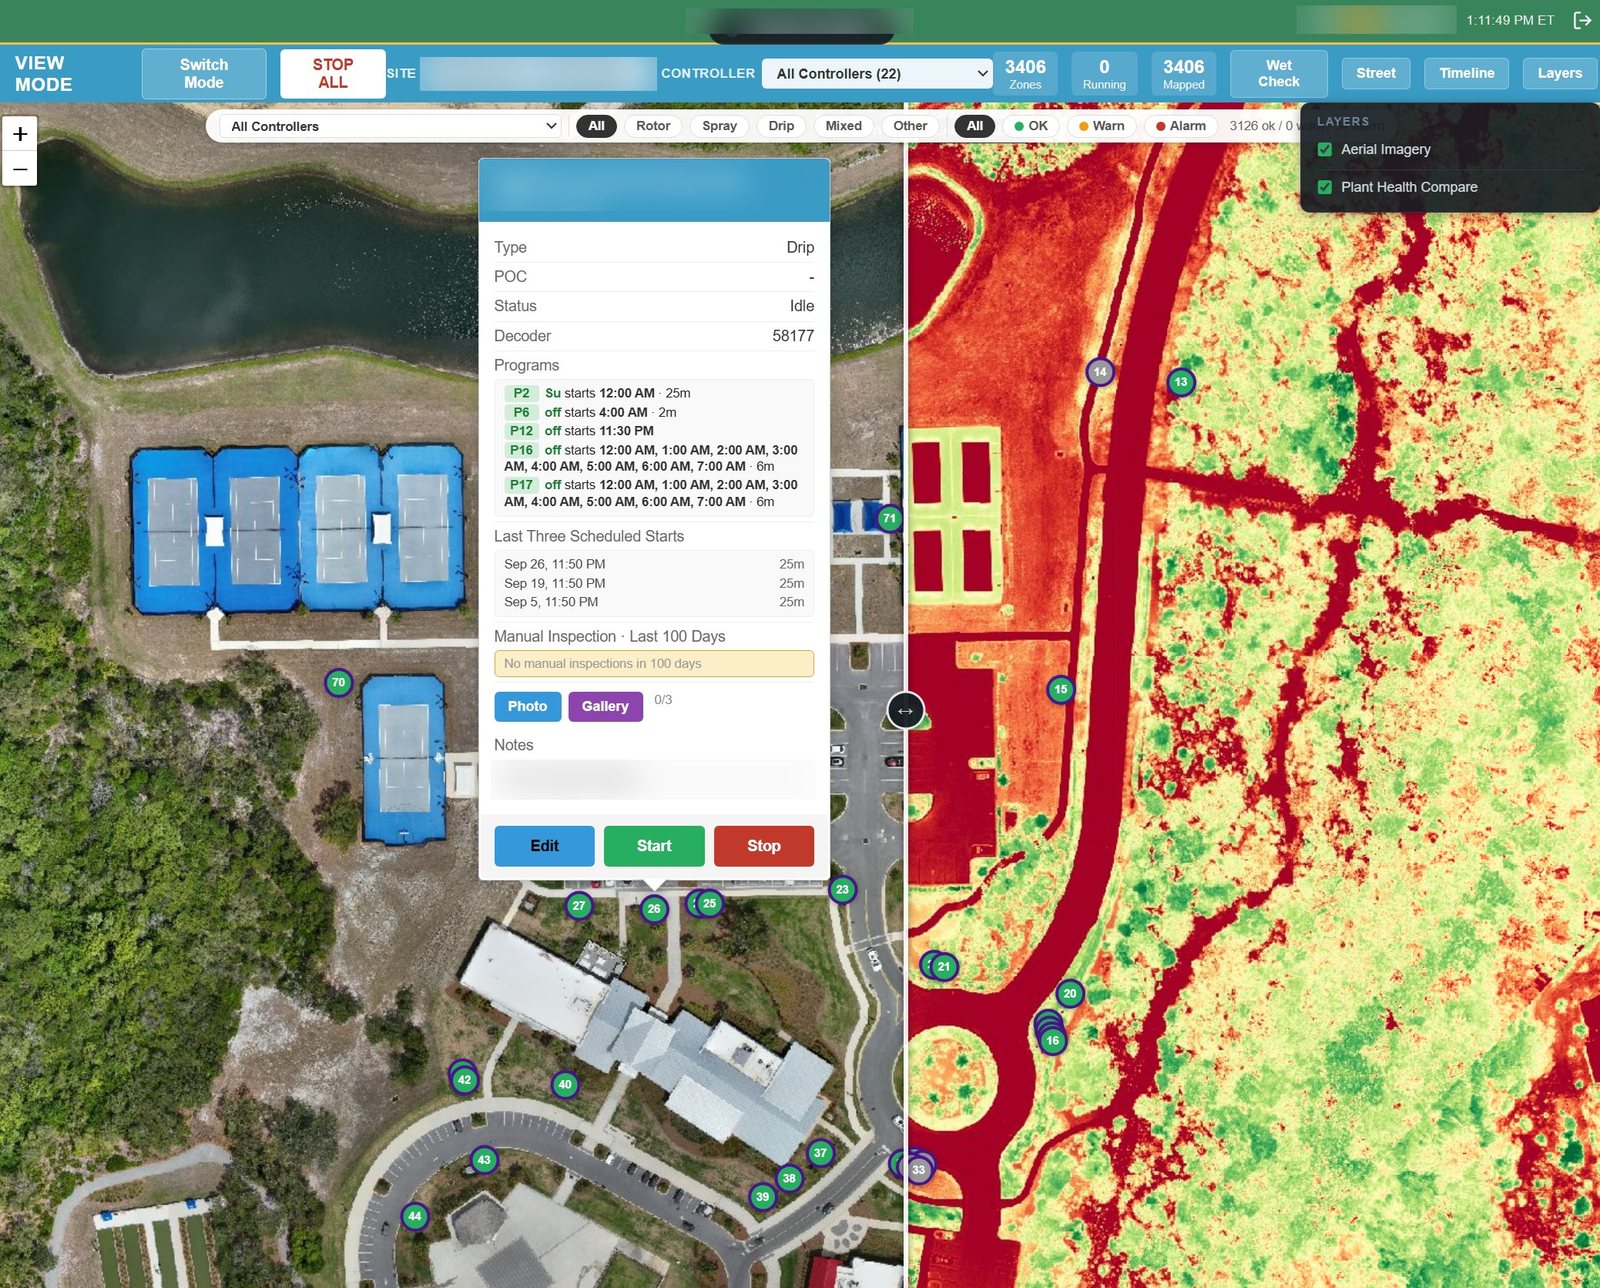Click the STOP ALL button
Viewport: 1600px width, 1288px height.
coord(333,73)
